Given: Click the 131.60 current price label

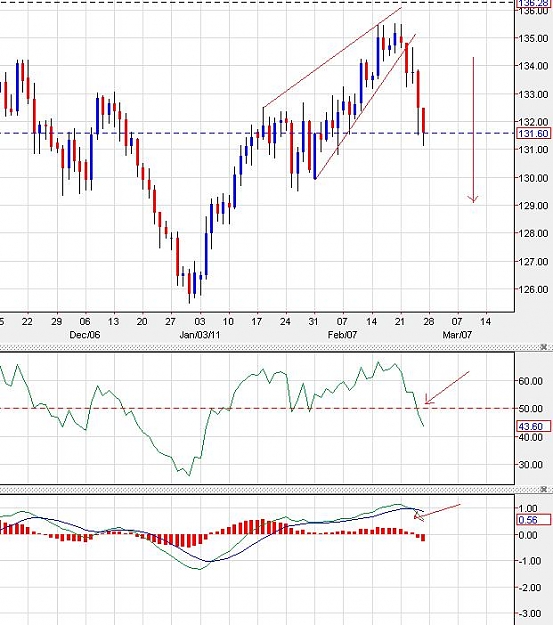Looking at the screenshot, I should point(533,133).
